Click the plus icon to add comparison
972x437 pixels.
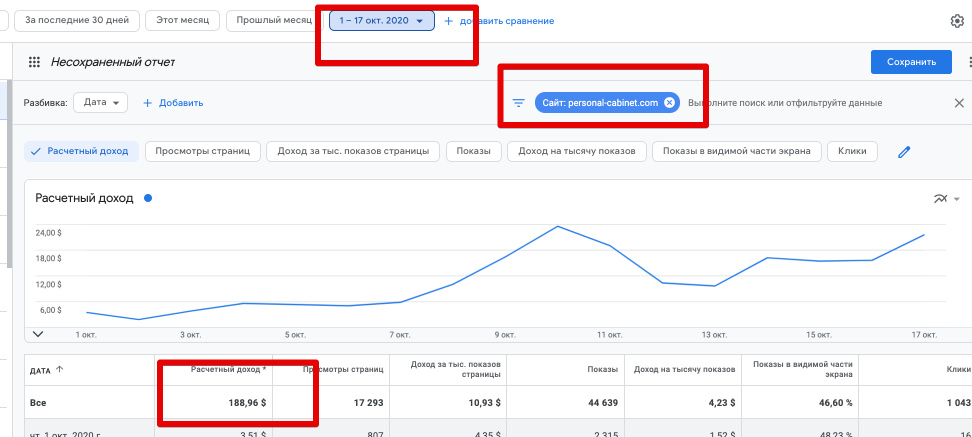tap(448, 21)
